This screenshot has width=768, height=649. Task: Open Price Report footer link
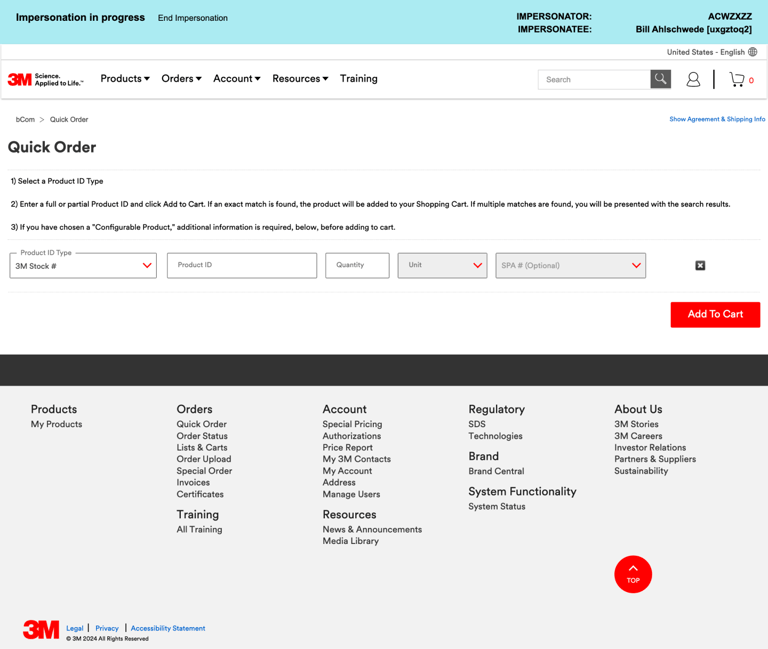tap(347, 448)
